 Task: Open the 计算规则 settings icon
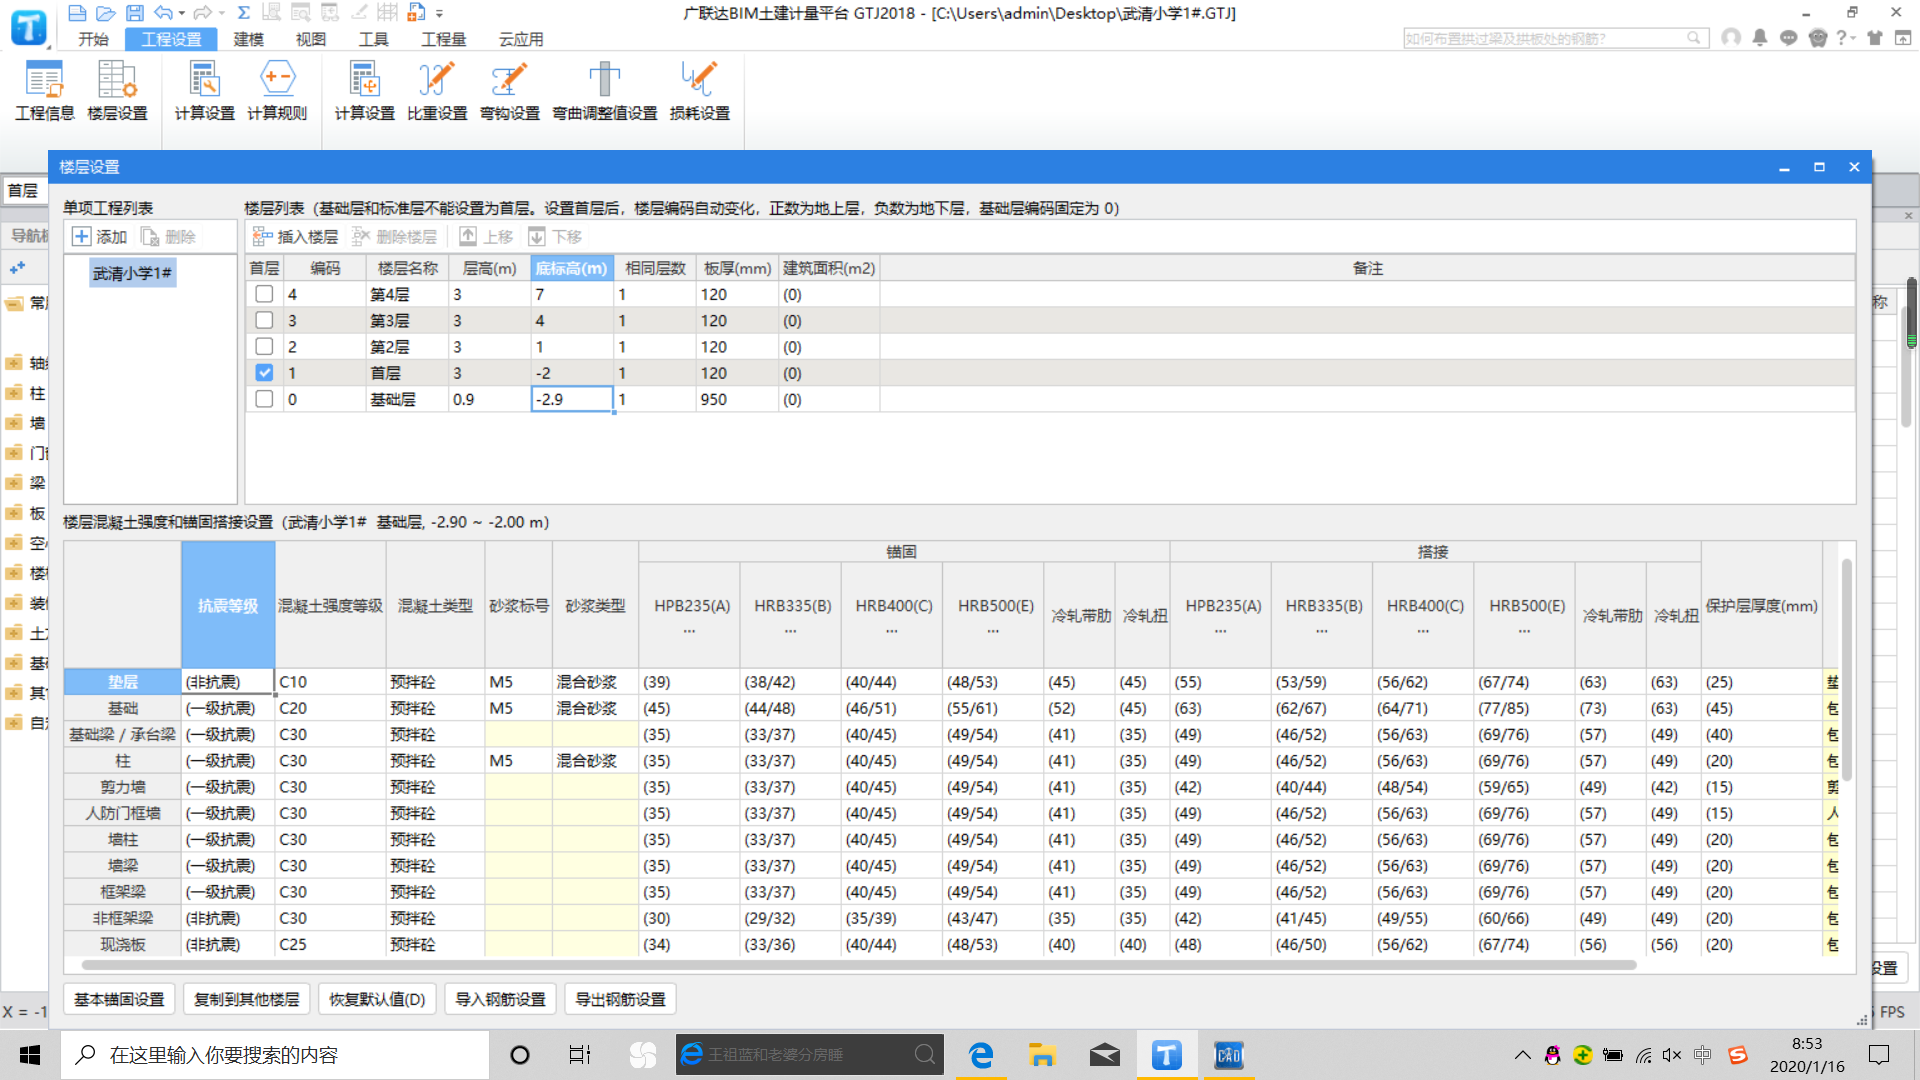(277, 91)
